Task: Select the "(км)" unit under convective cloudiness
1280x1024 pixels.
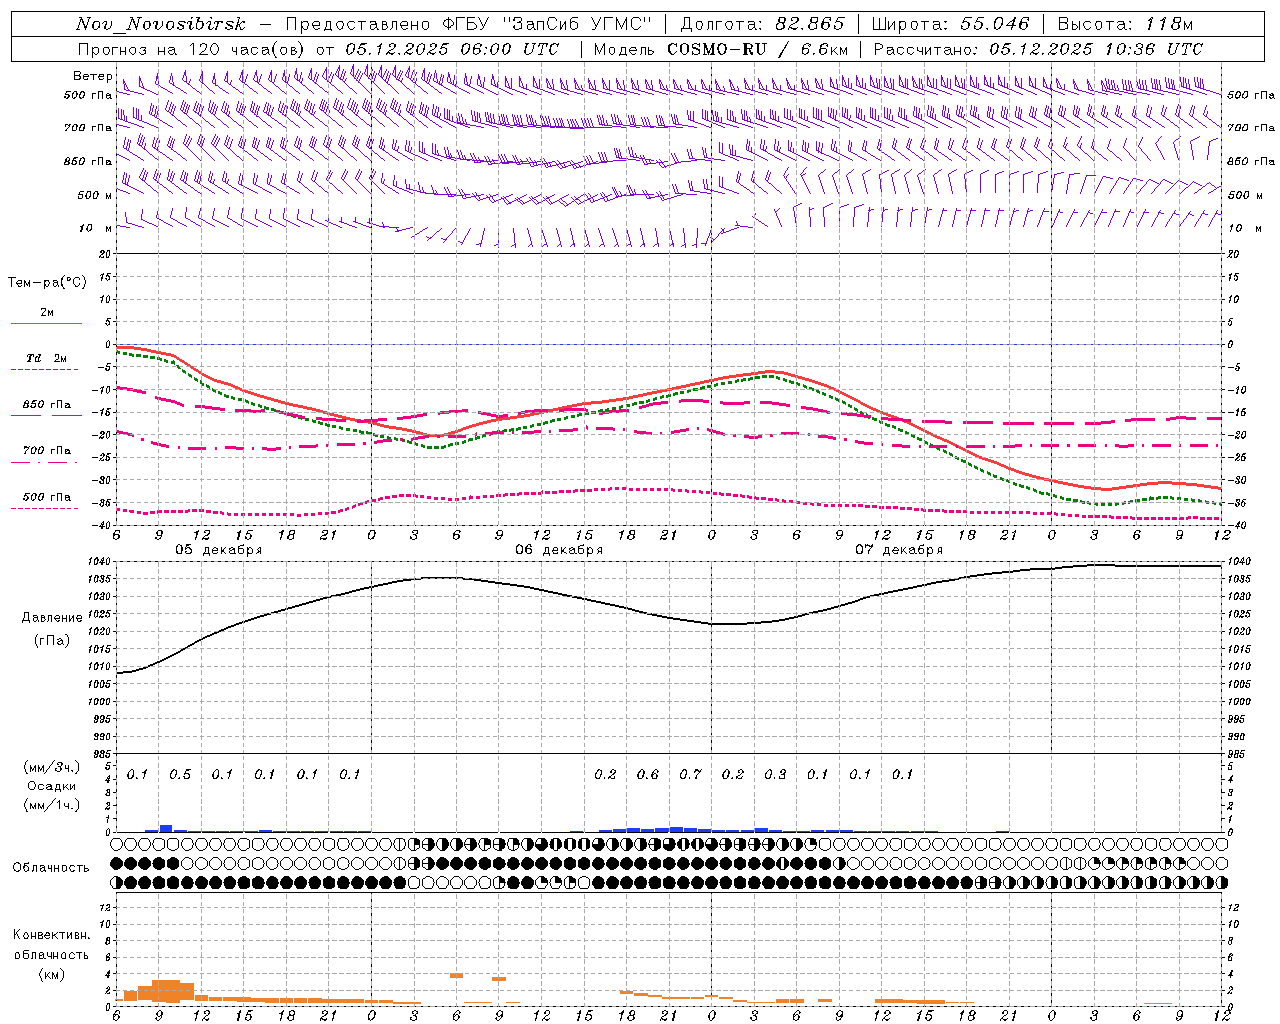Action: (x=51, y=974)
